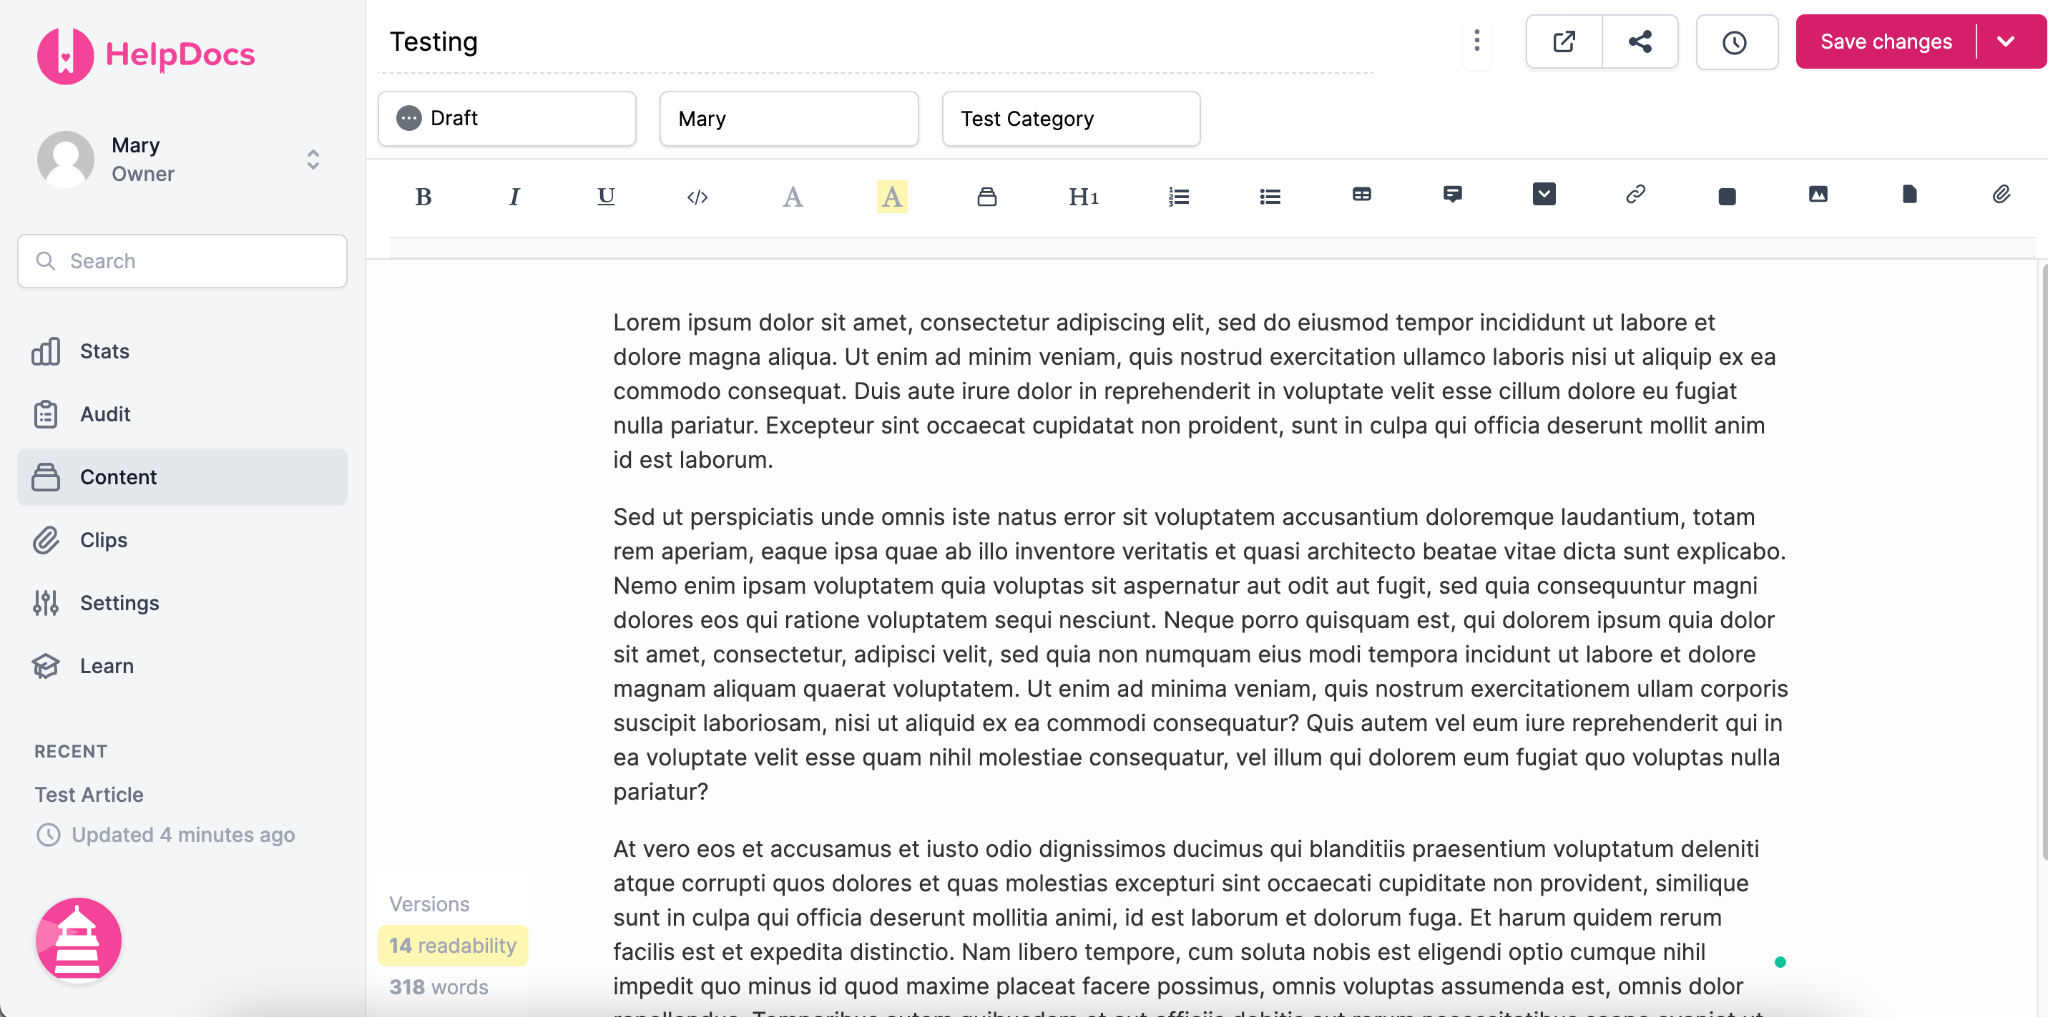Image resolution: width=2048 pixels, height=1017 pixels.
Task: Apply italic formatting to the text
Action: click(514, 197)
